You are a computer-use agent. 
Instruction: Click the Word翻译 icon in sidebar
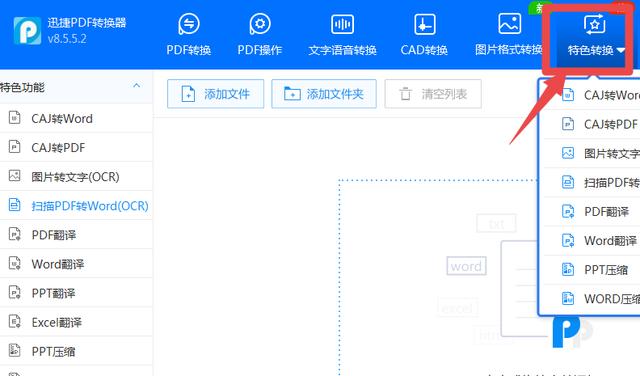click(15, 263)
